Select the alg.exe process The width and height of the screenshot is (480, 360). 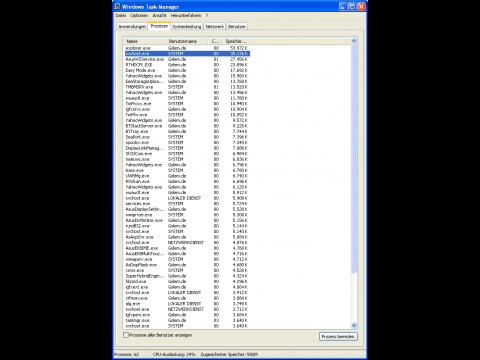187,304
